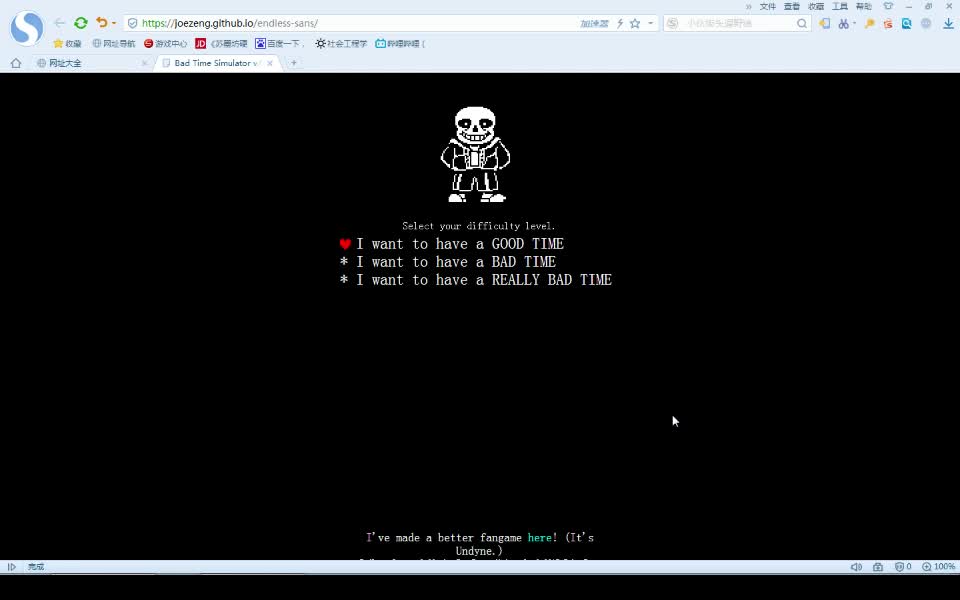
Task: Click the Sogou search engine icon
Action: pos(672,23)
